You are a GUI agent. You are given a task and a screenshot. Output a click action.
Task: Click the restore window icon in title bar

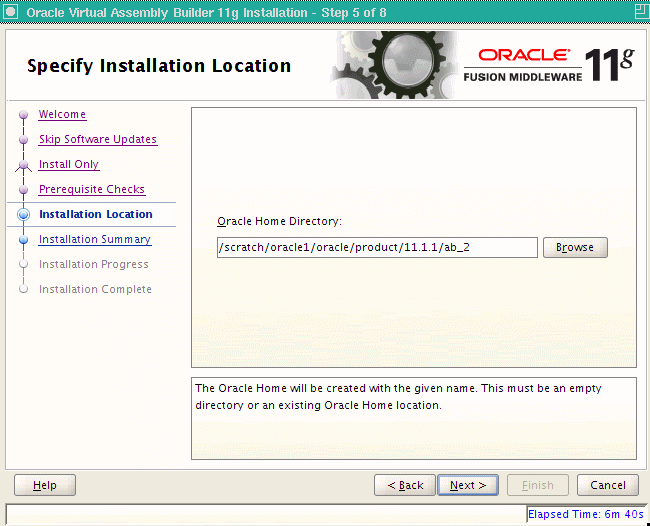pos(642,12)
